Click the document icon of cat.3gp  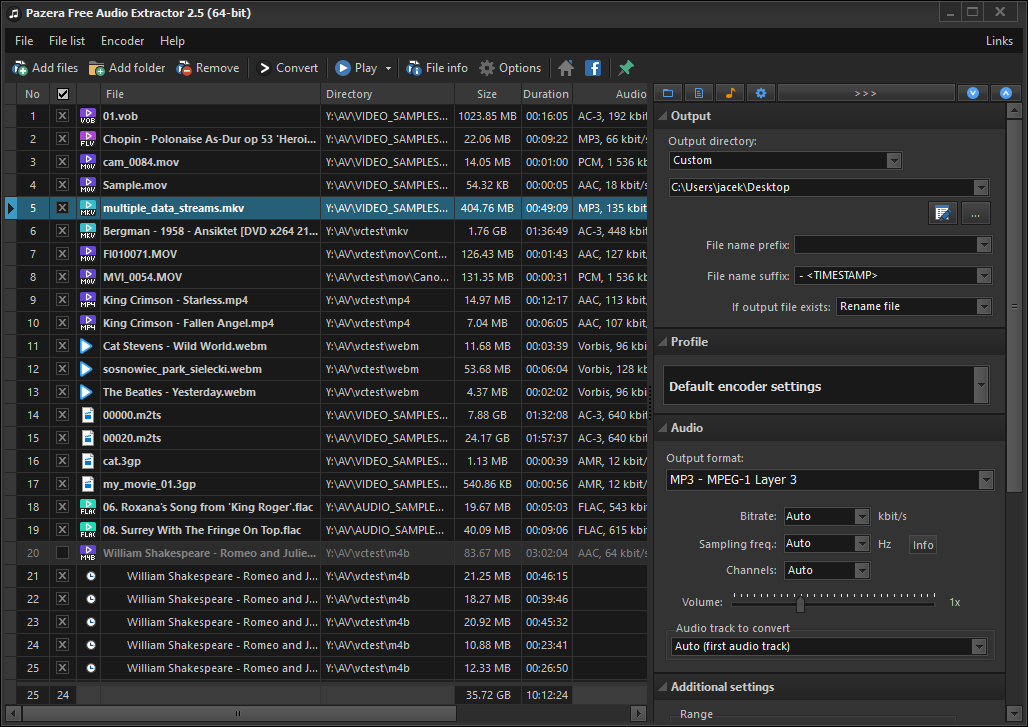click(x=88, y=461)
